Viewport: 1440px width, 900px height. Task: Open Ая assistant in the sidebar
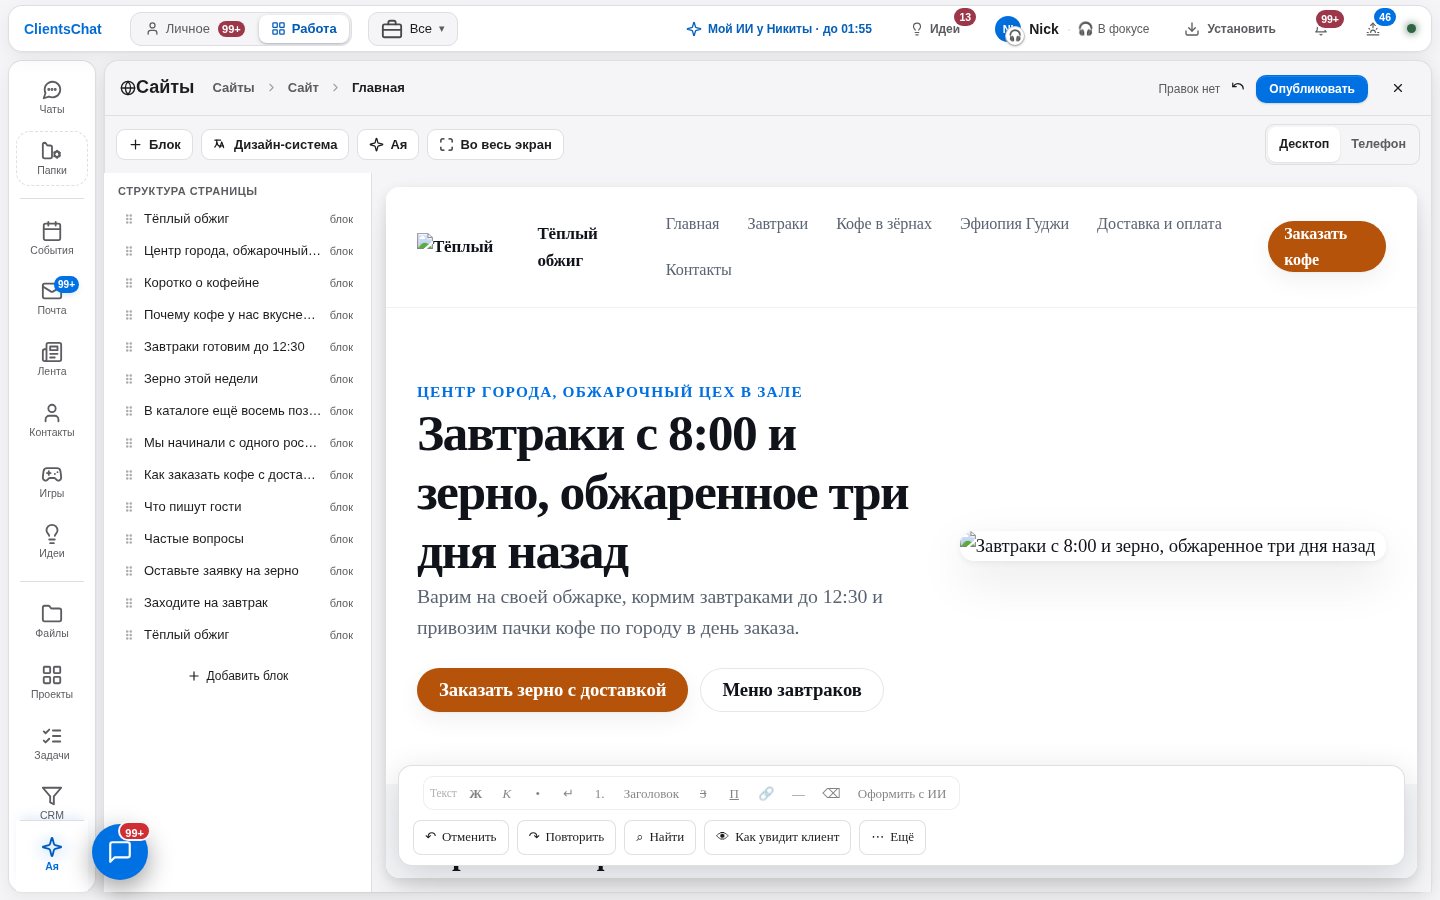52,854
